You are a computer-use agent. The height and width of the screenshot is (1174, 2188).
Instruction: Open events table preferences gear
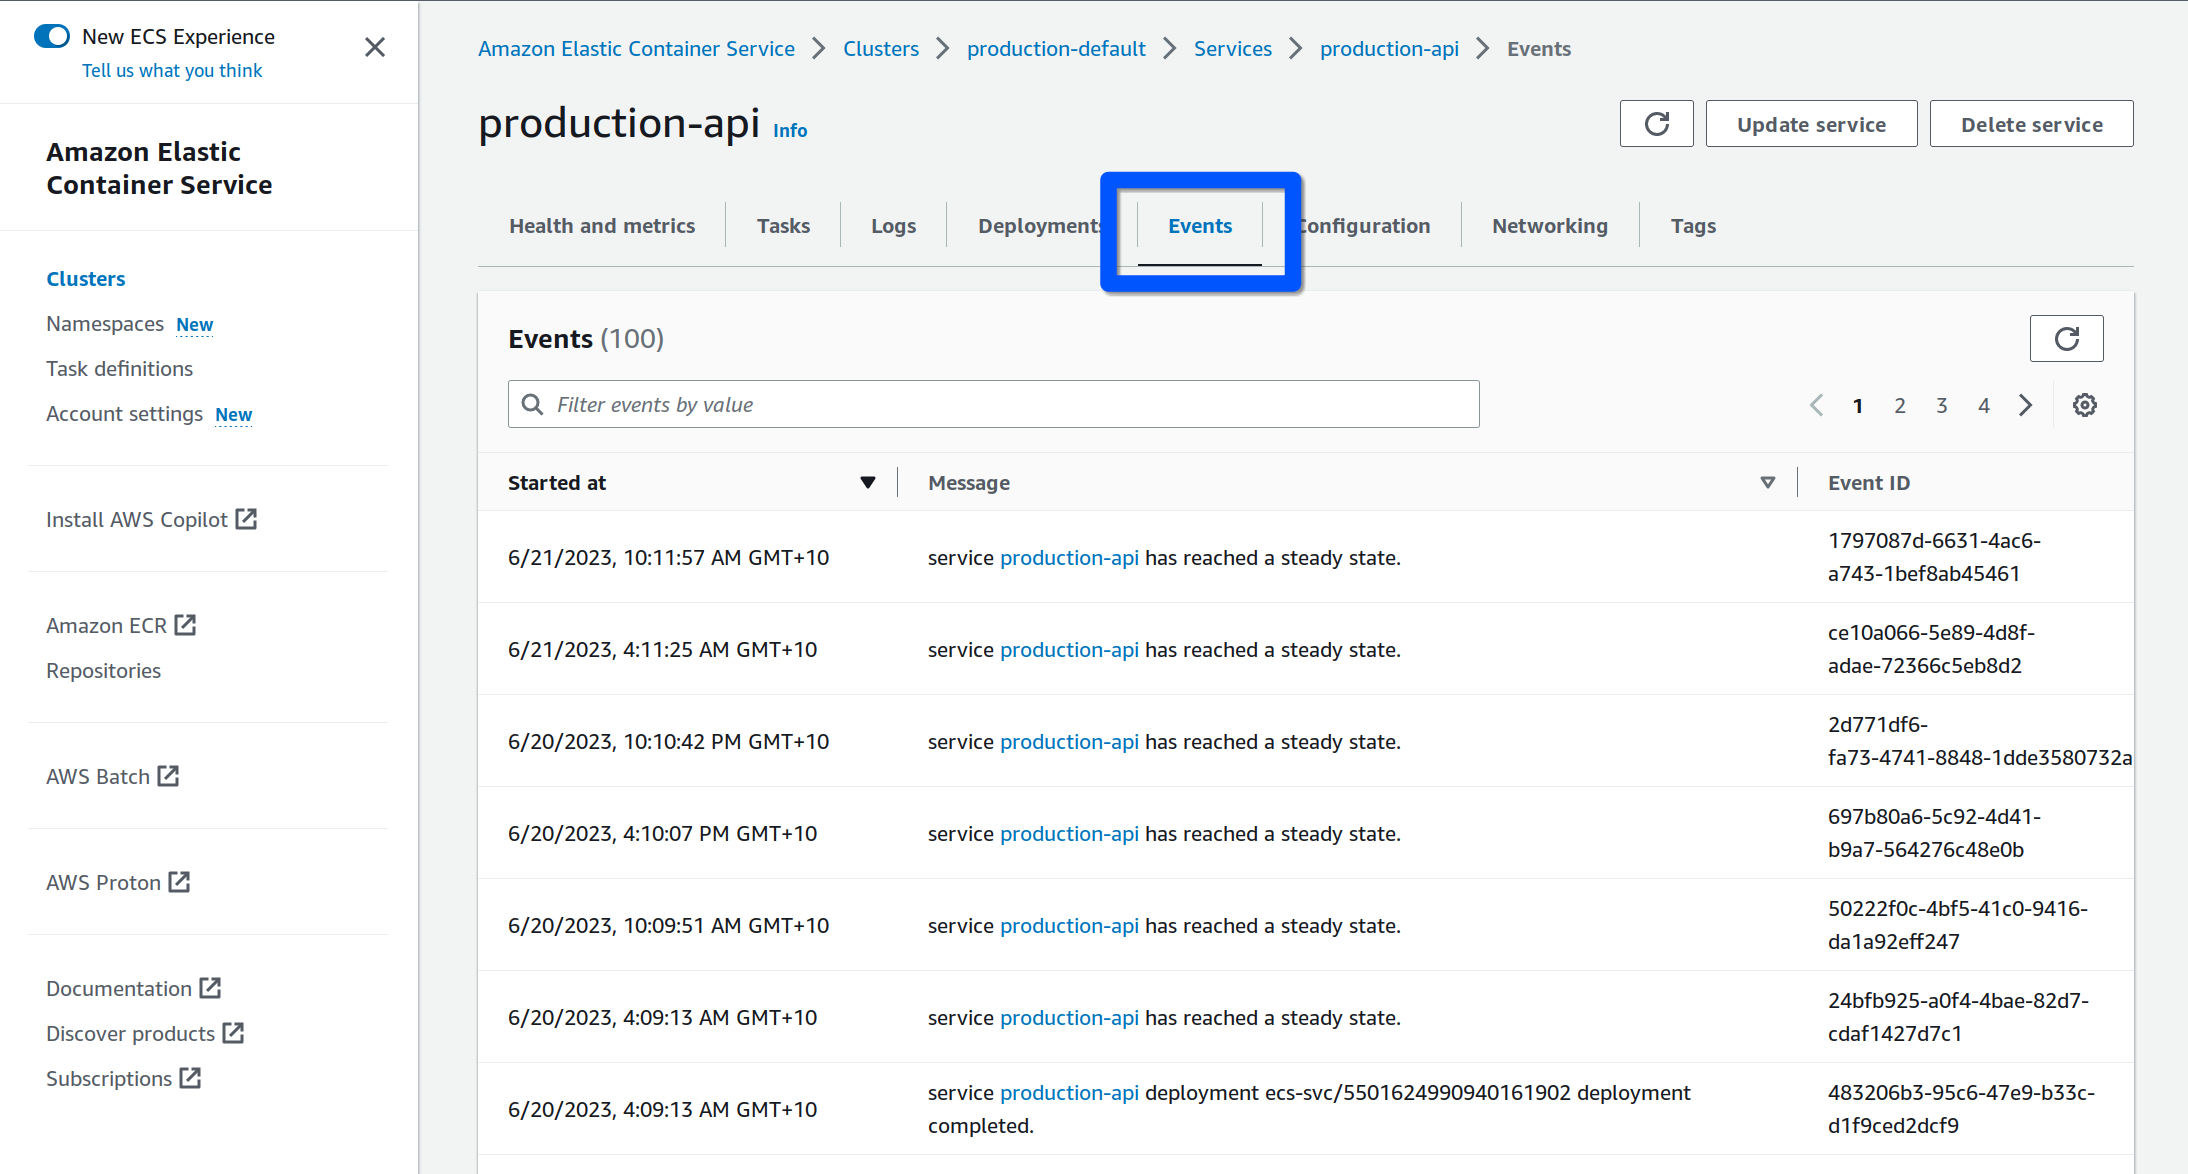pos(2084,405)
